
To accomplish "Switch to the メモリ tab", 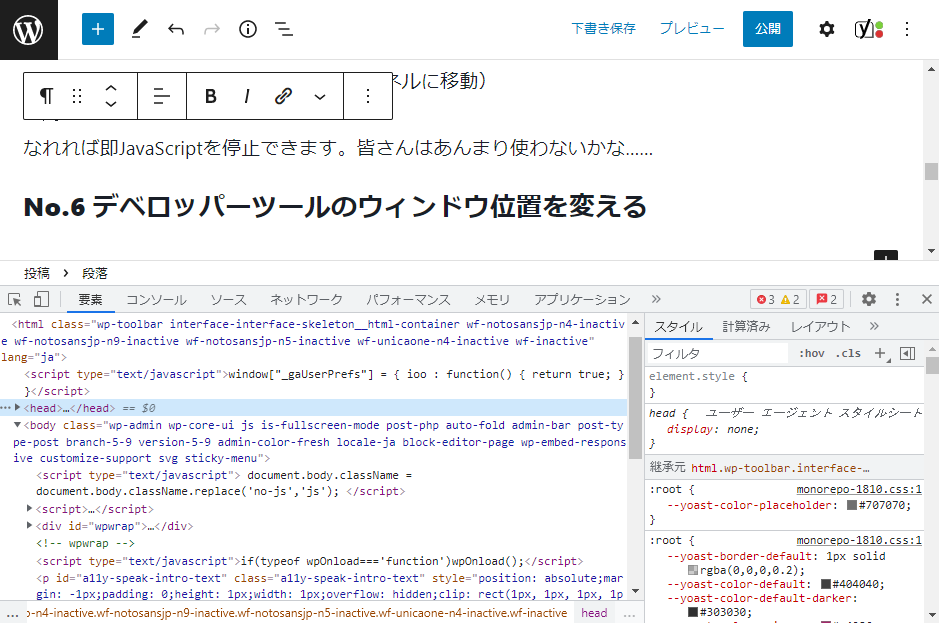I will click(492, 300).
